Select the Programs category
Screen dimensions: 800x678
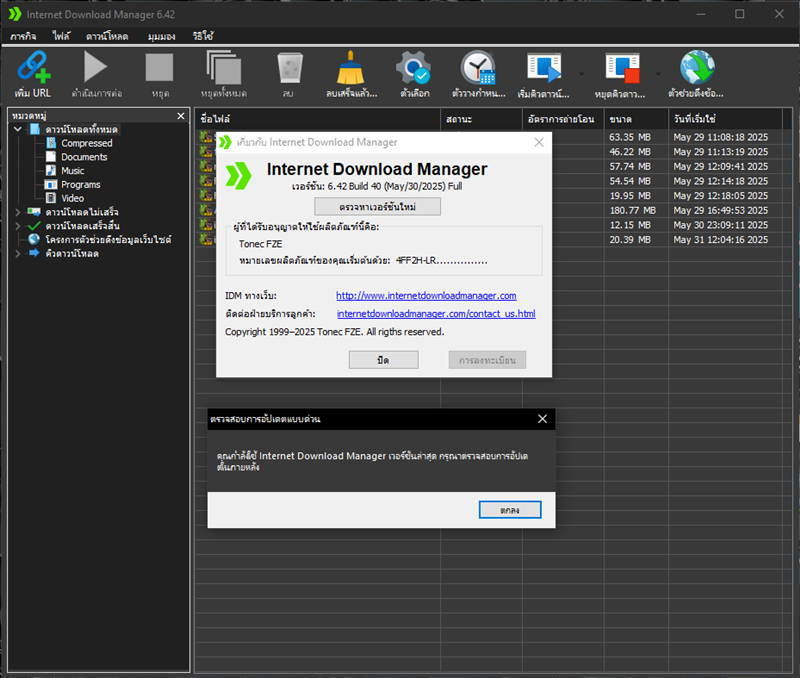81,185
